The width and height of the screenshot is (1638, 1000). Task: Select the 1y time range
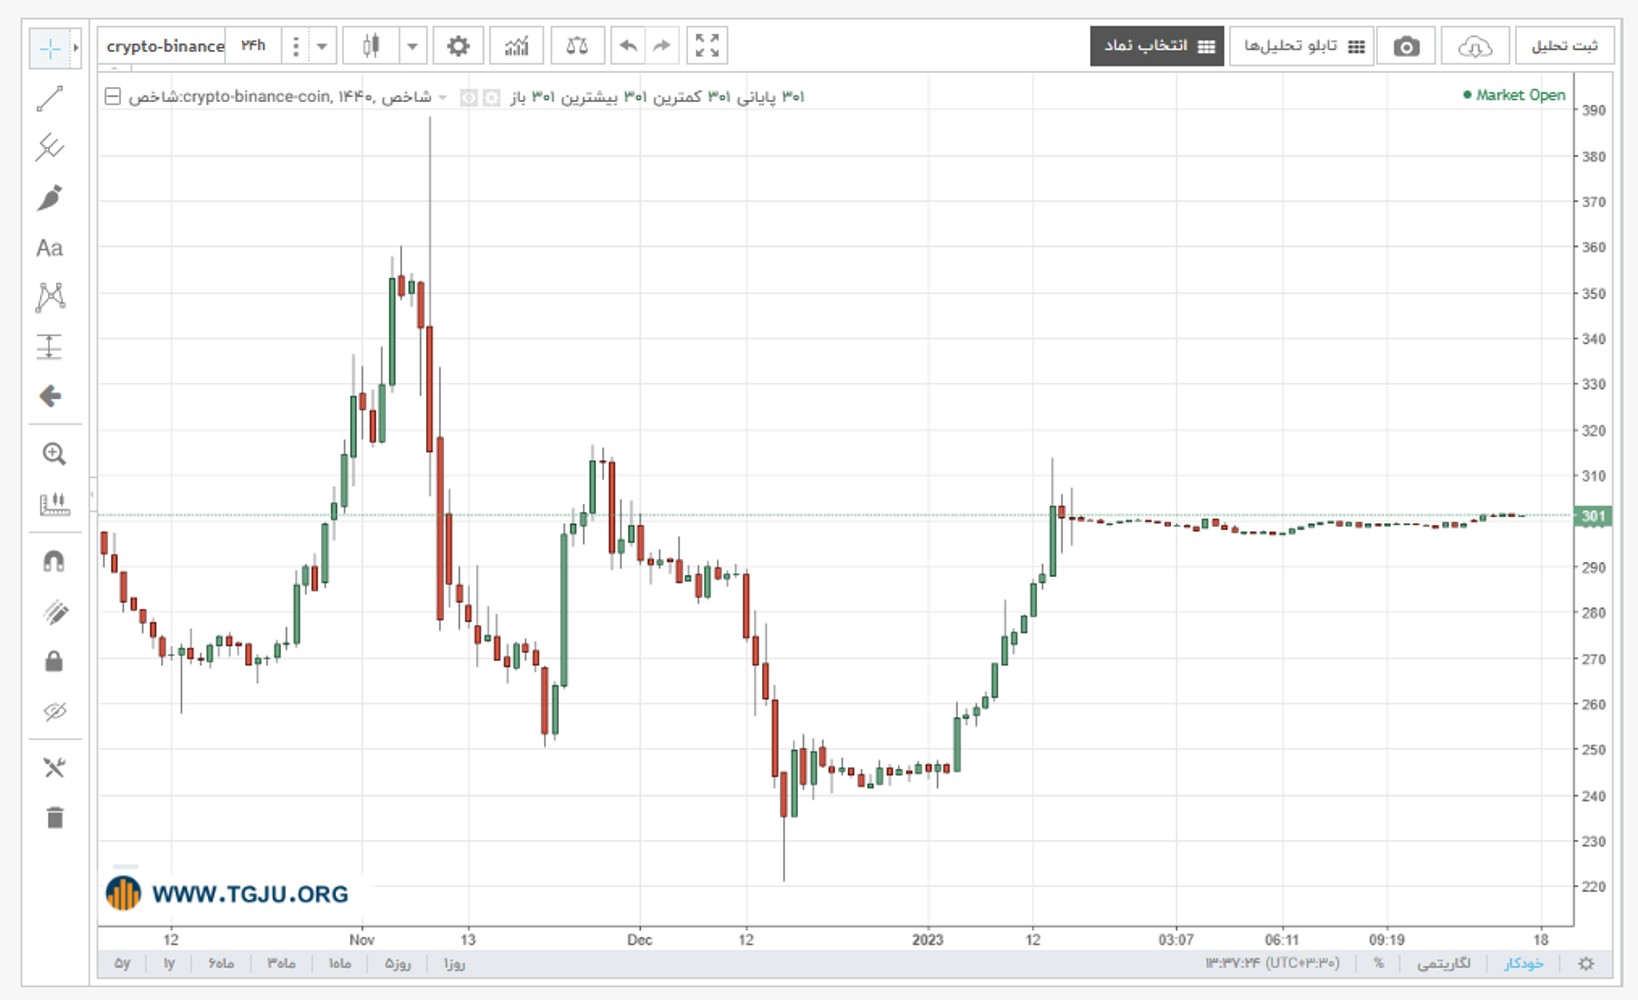169,964
